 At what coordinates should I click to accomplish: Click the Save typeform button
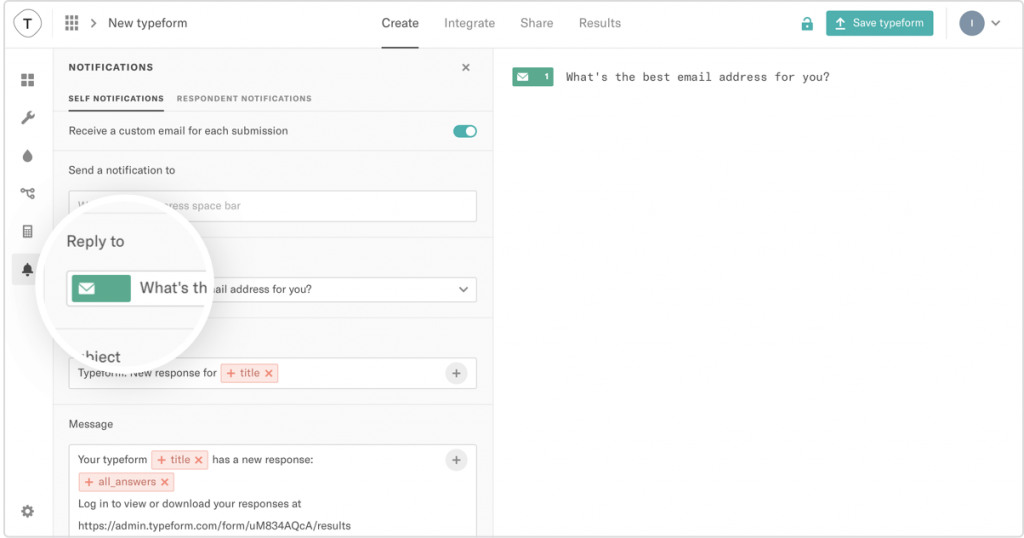click(x=879, y=23)
